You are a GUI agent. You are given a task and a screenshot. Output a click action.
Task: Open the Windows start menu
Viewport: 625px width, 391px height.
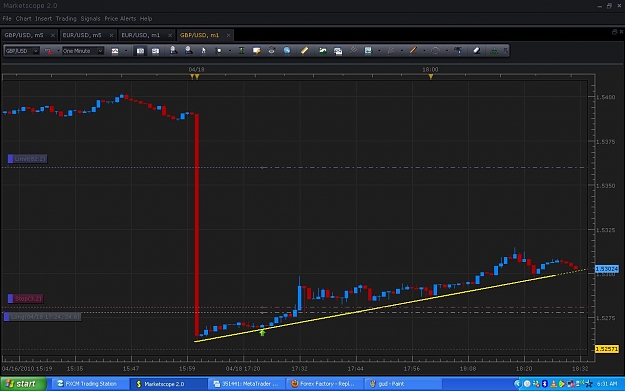(x=23, y=384)
